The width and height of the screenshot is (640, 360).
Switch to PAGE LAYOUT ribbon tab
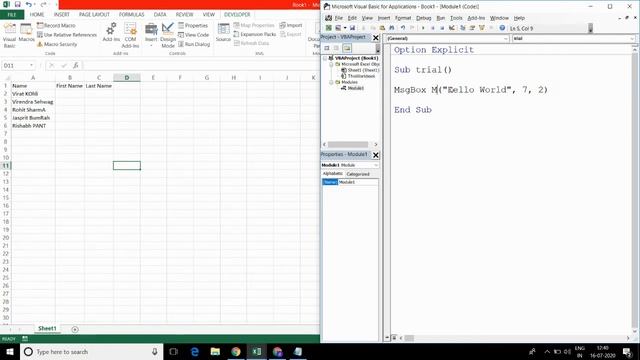pos(94,14)
